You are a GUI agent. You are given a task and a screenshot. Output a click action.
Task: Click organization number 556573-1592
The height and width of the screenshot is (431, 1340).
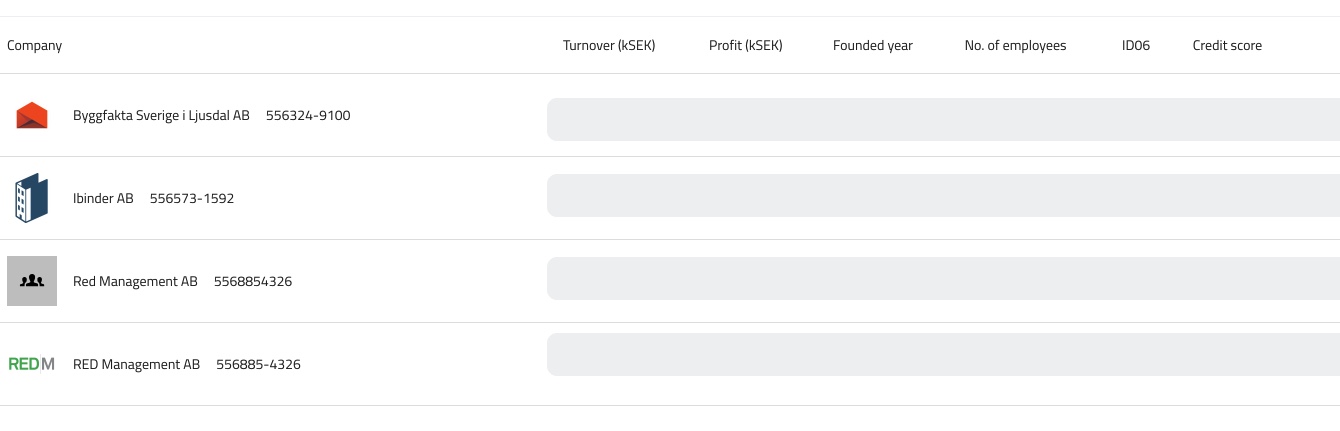(x=192, y=199)
